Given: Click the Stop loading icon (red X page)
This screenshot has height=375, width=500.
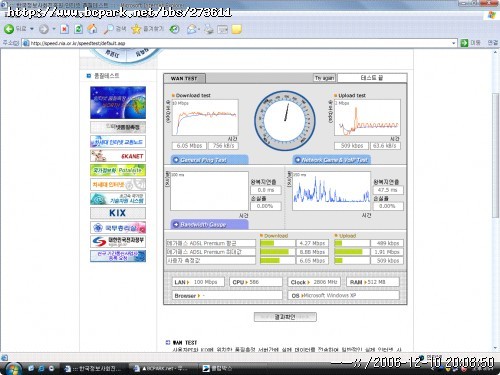Looking at the screenshot, I should 64,29.
